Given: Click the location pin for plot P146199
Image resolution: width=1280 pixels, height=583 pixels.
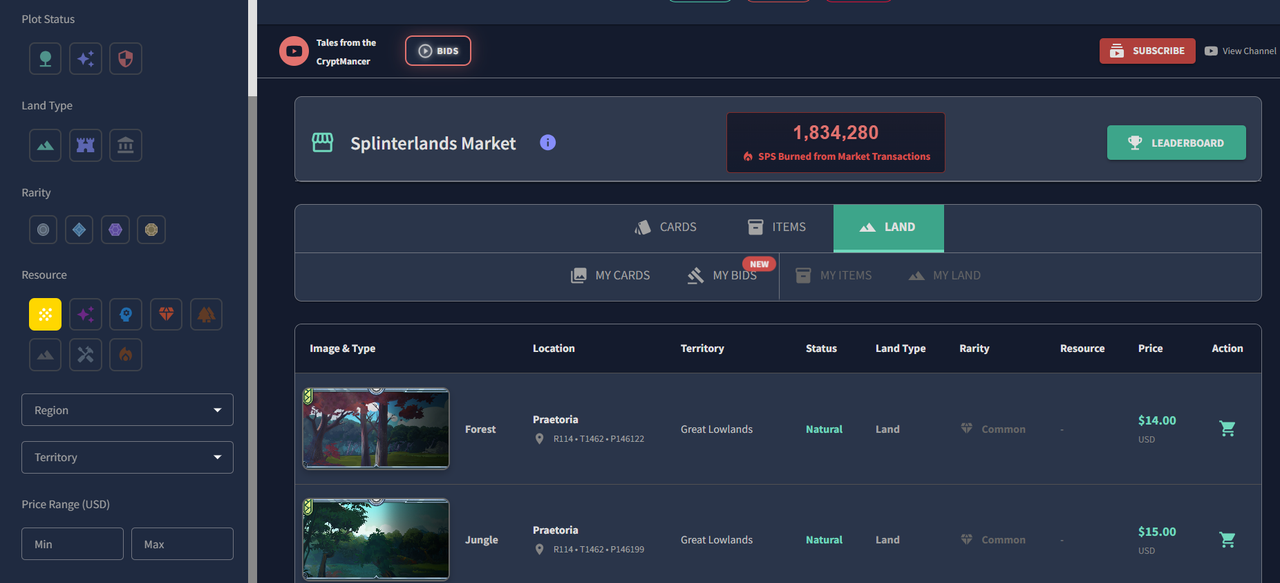Looking at the screenshot, I should [540, 550].
